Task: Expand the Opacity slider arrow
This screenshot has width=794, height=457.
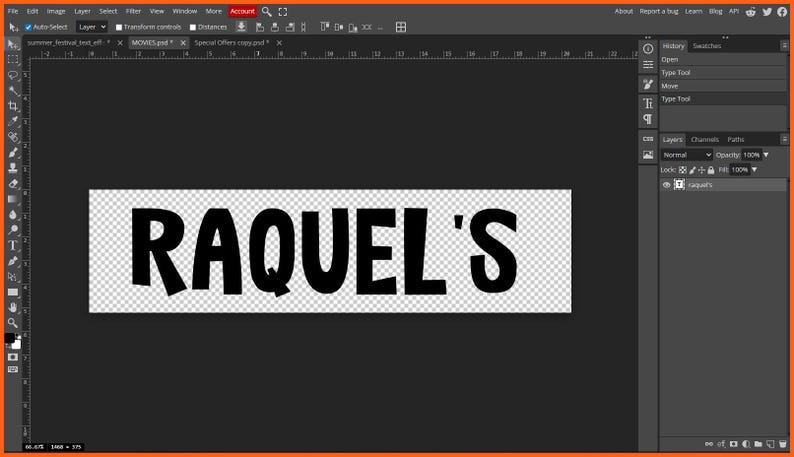Action: (x=766, y=155)
